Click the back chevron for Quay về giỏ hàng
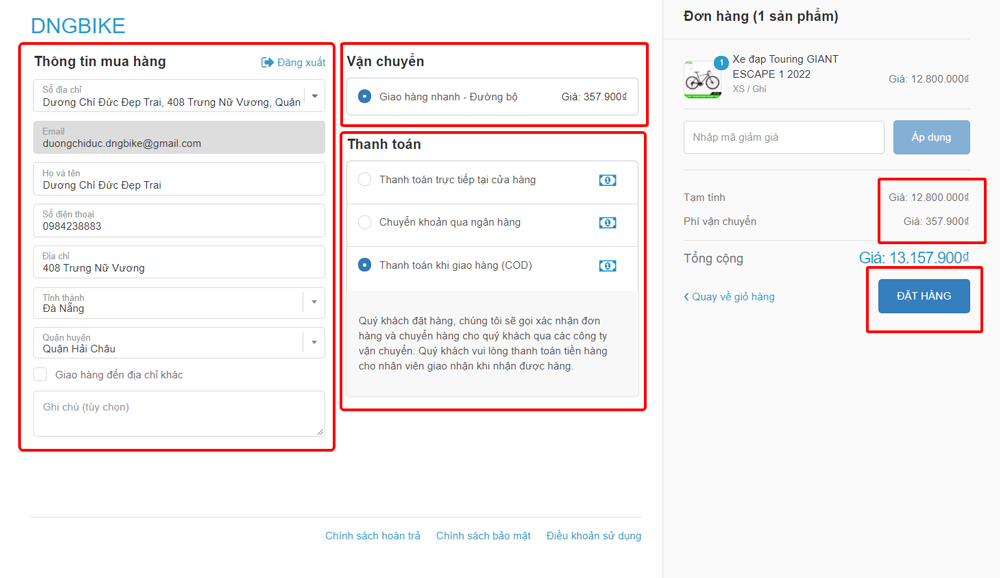 pyautogui.click(x=686, y=297)
